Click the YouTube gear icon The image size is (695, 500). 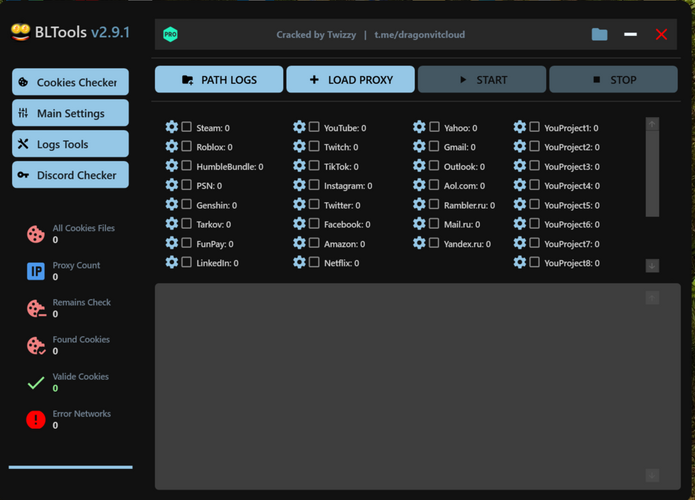(299, 127)
